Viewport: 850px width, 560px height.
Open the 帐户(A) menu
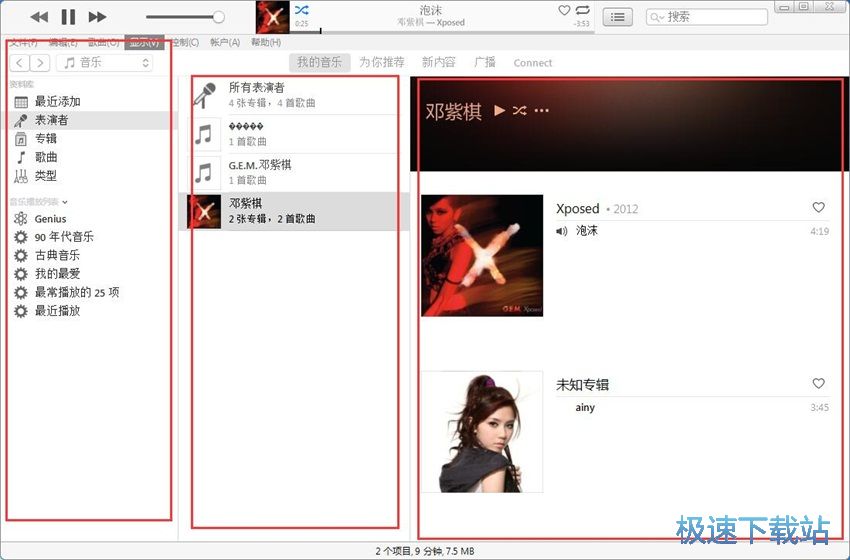pos(225,42)
